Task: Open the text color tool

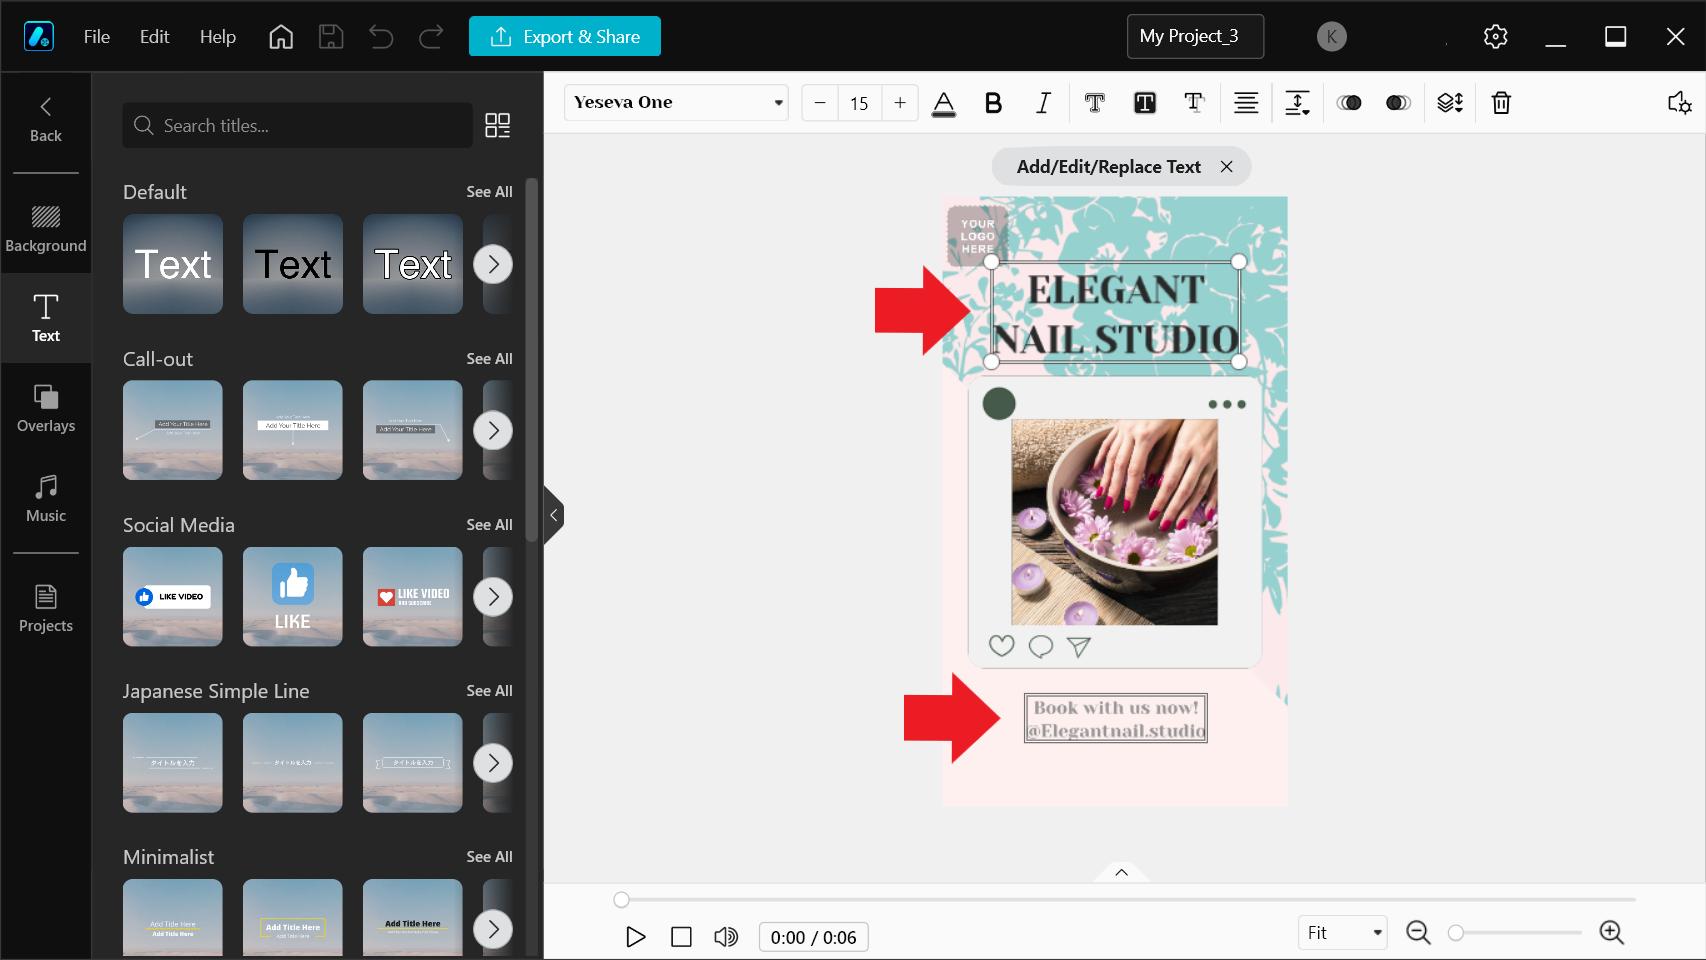Action: [944, 103]
